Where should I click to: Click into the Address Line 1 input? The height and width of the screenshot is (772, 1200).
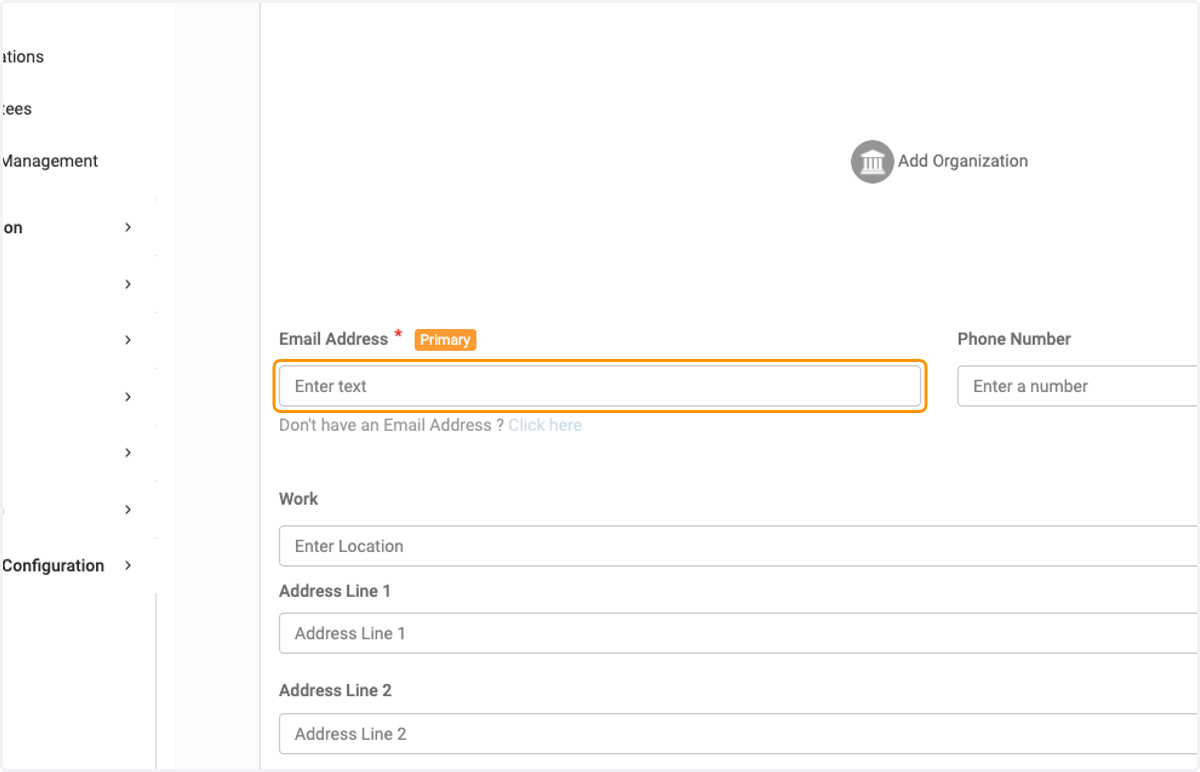pos(739,633)
